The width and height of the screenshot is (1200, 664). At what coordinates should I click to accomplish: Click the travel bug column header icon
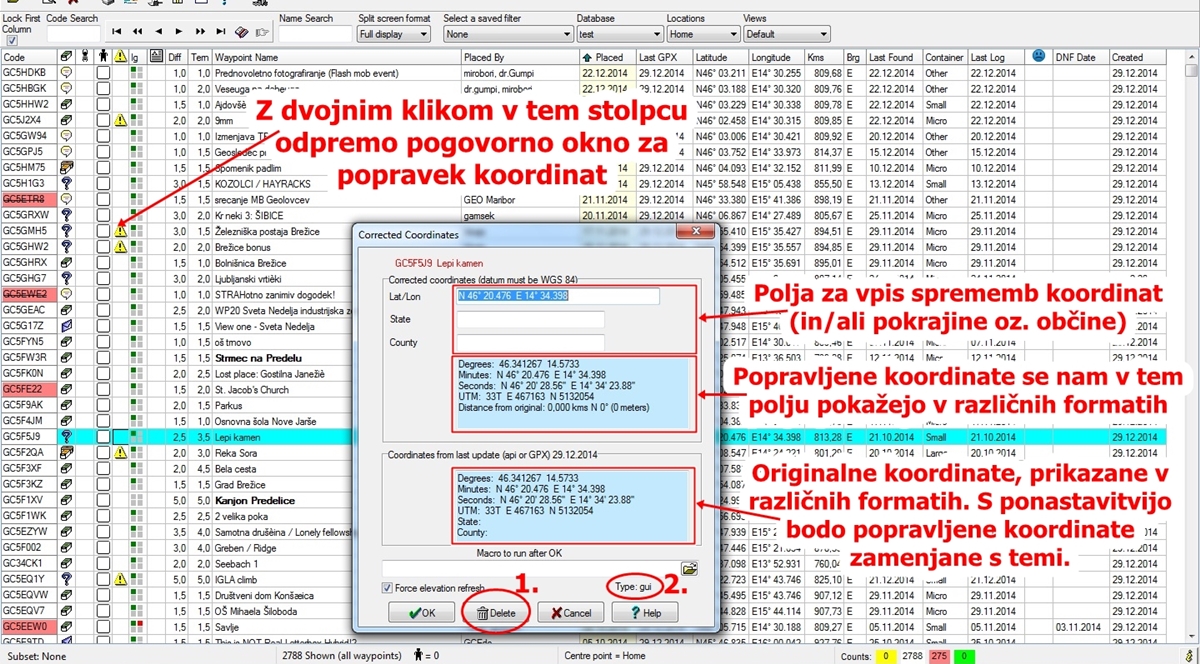point(84,58)
